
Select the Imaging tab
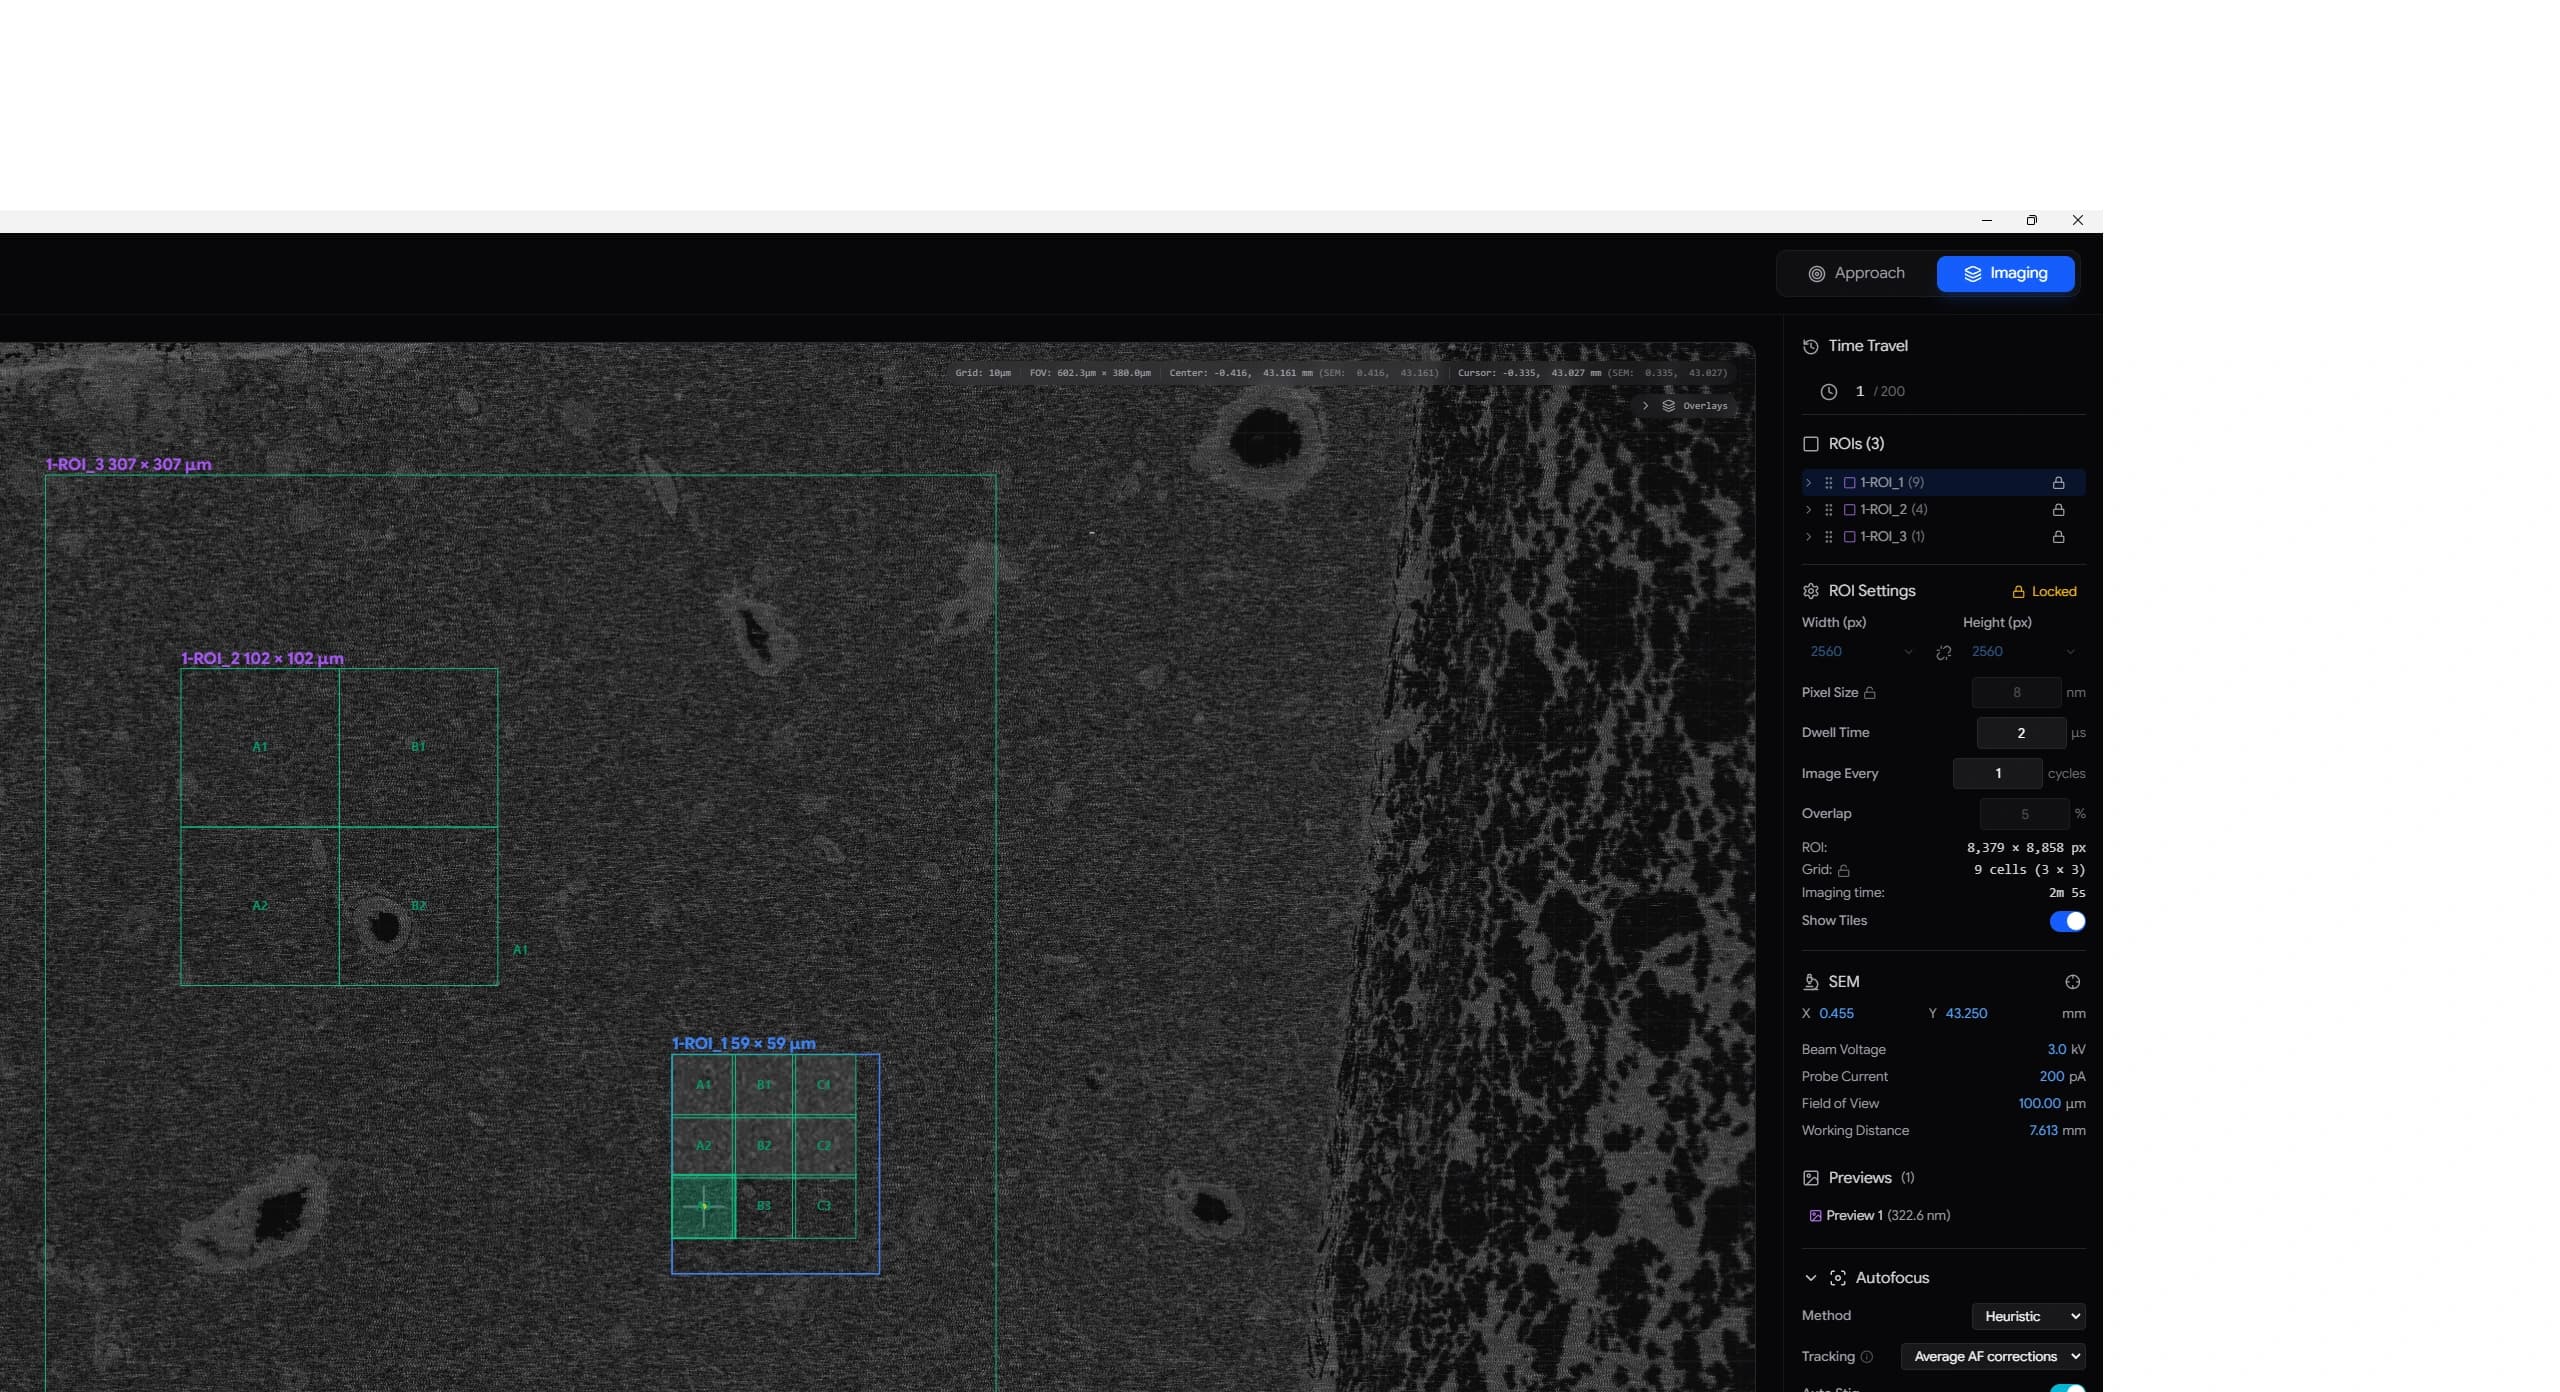[2005, 274]
